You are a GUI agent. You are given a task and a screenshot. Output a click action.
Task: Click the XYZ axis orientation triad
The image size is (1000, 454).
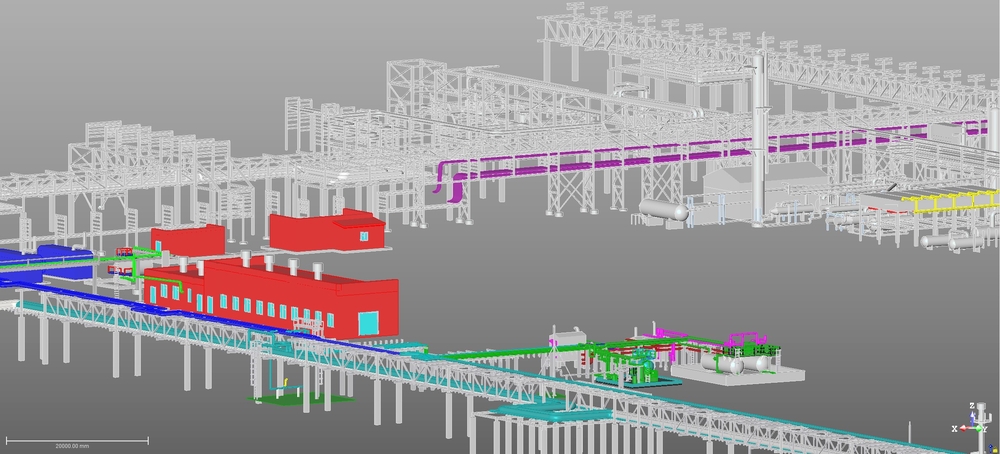click(x=969, y=418)
